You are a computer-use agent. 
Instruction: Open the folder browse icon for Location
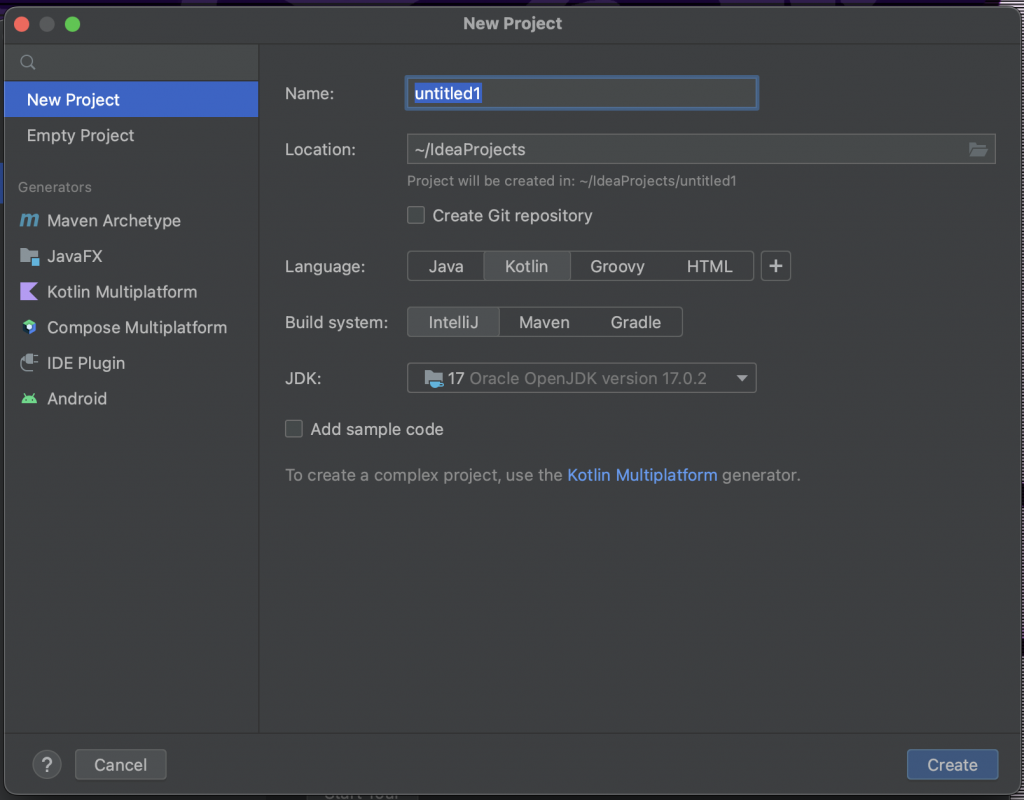pos(978,150)
